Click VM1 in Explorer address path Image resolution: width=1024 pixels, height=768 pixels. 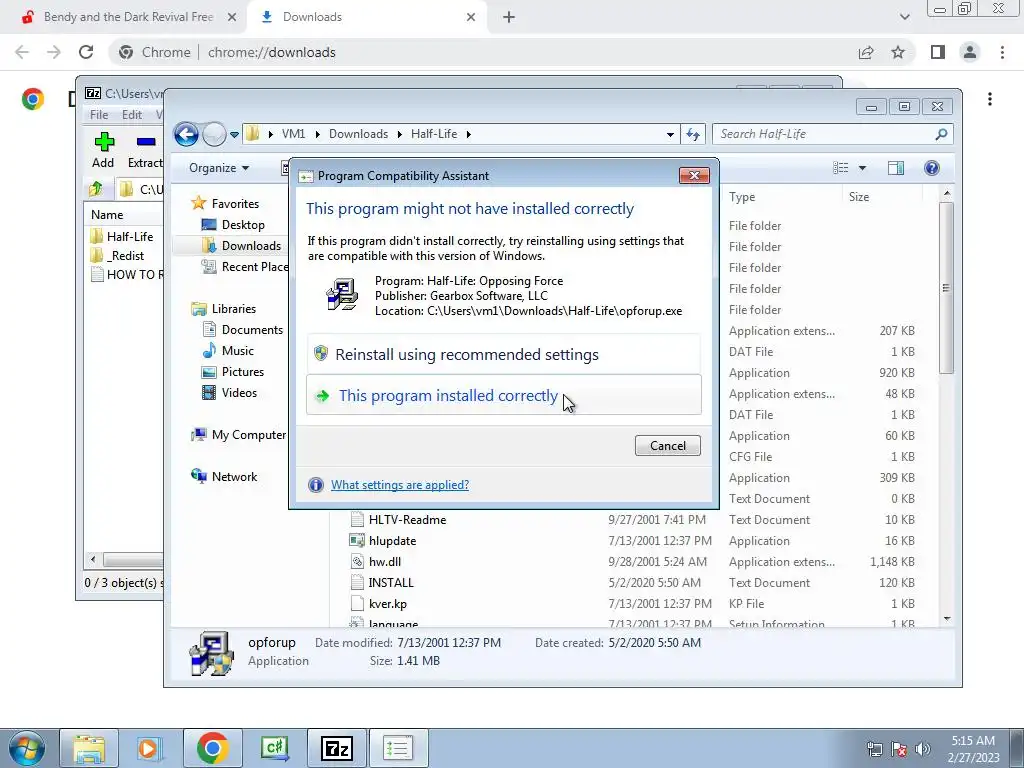tap(293, 134)
